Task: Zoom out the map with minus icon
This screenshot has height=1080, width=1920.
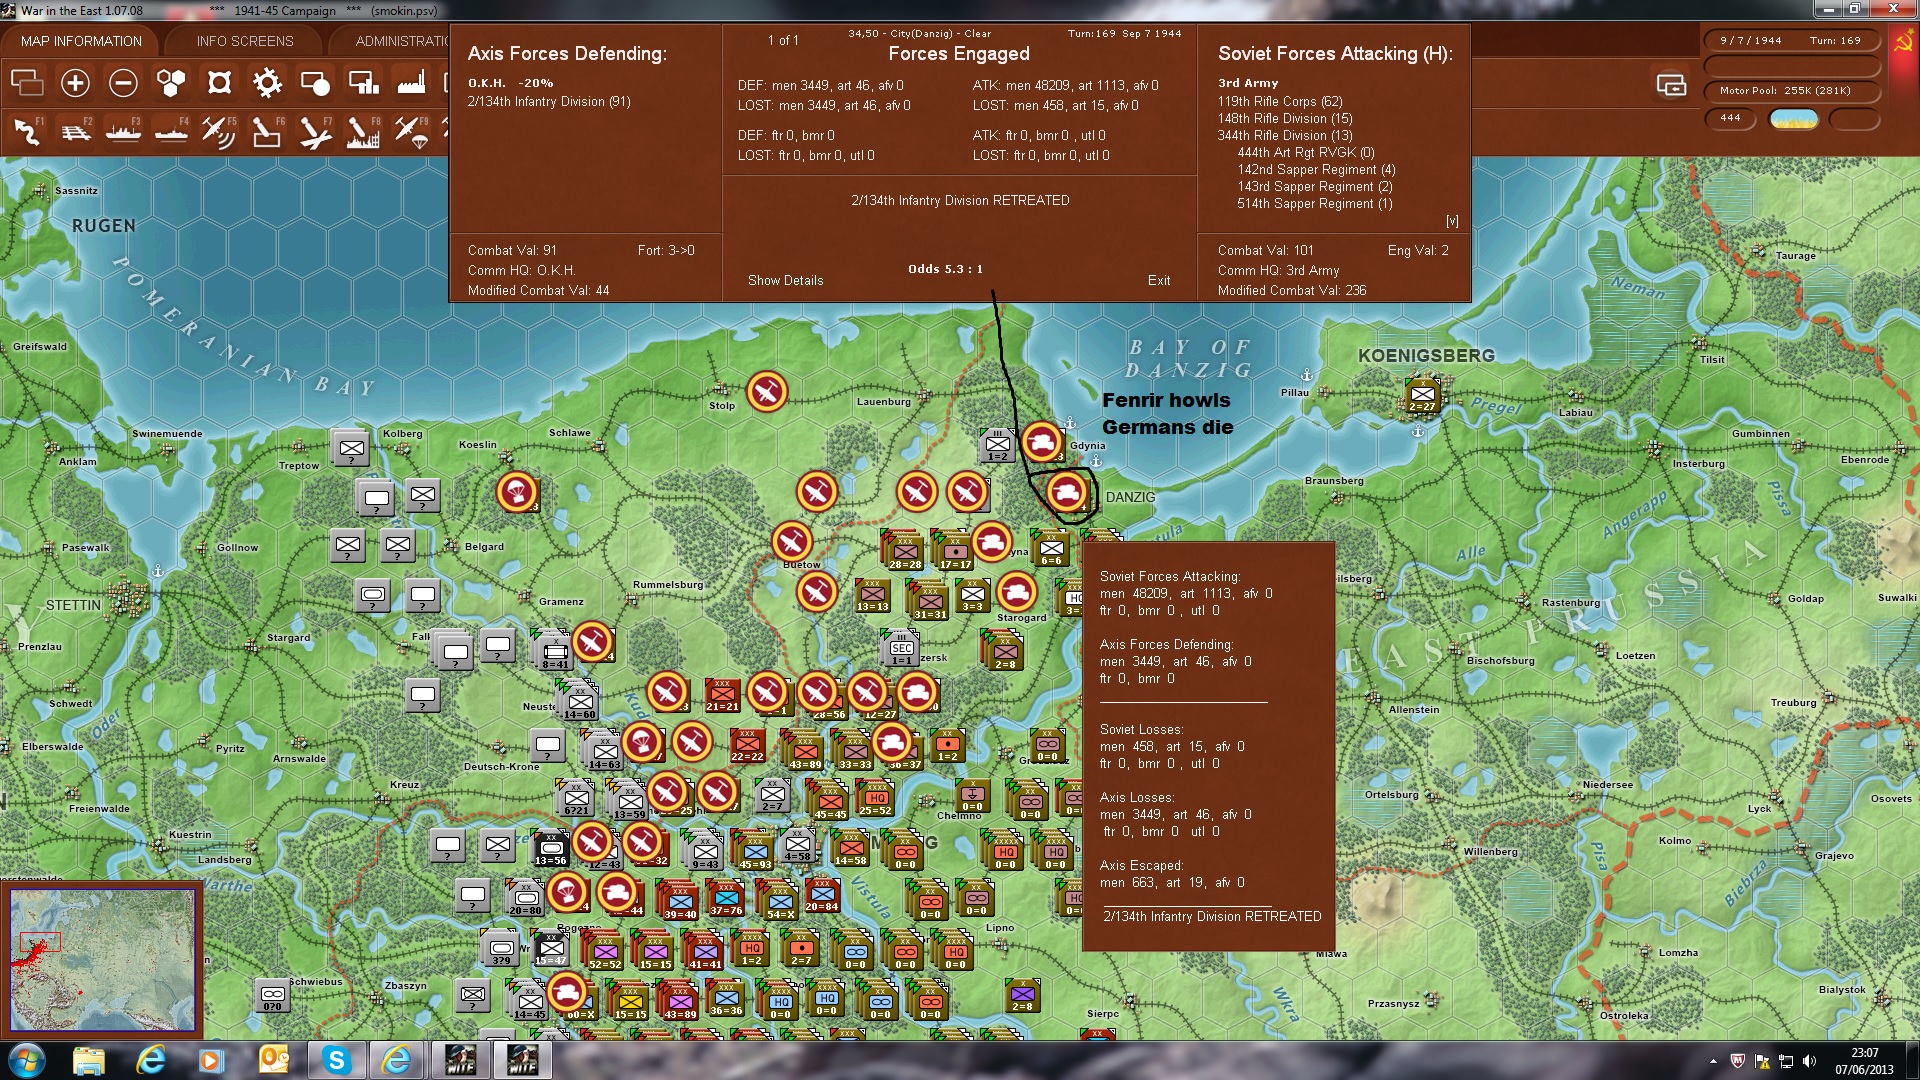Action: pyautogui.click(x=123, y=83)
